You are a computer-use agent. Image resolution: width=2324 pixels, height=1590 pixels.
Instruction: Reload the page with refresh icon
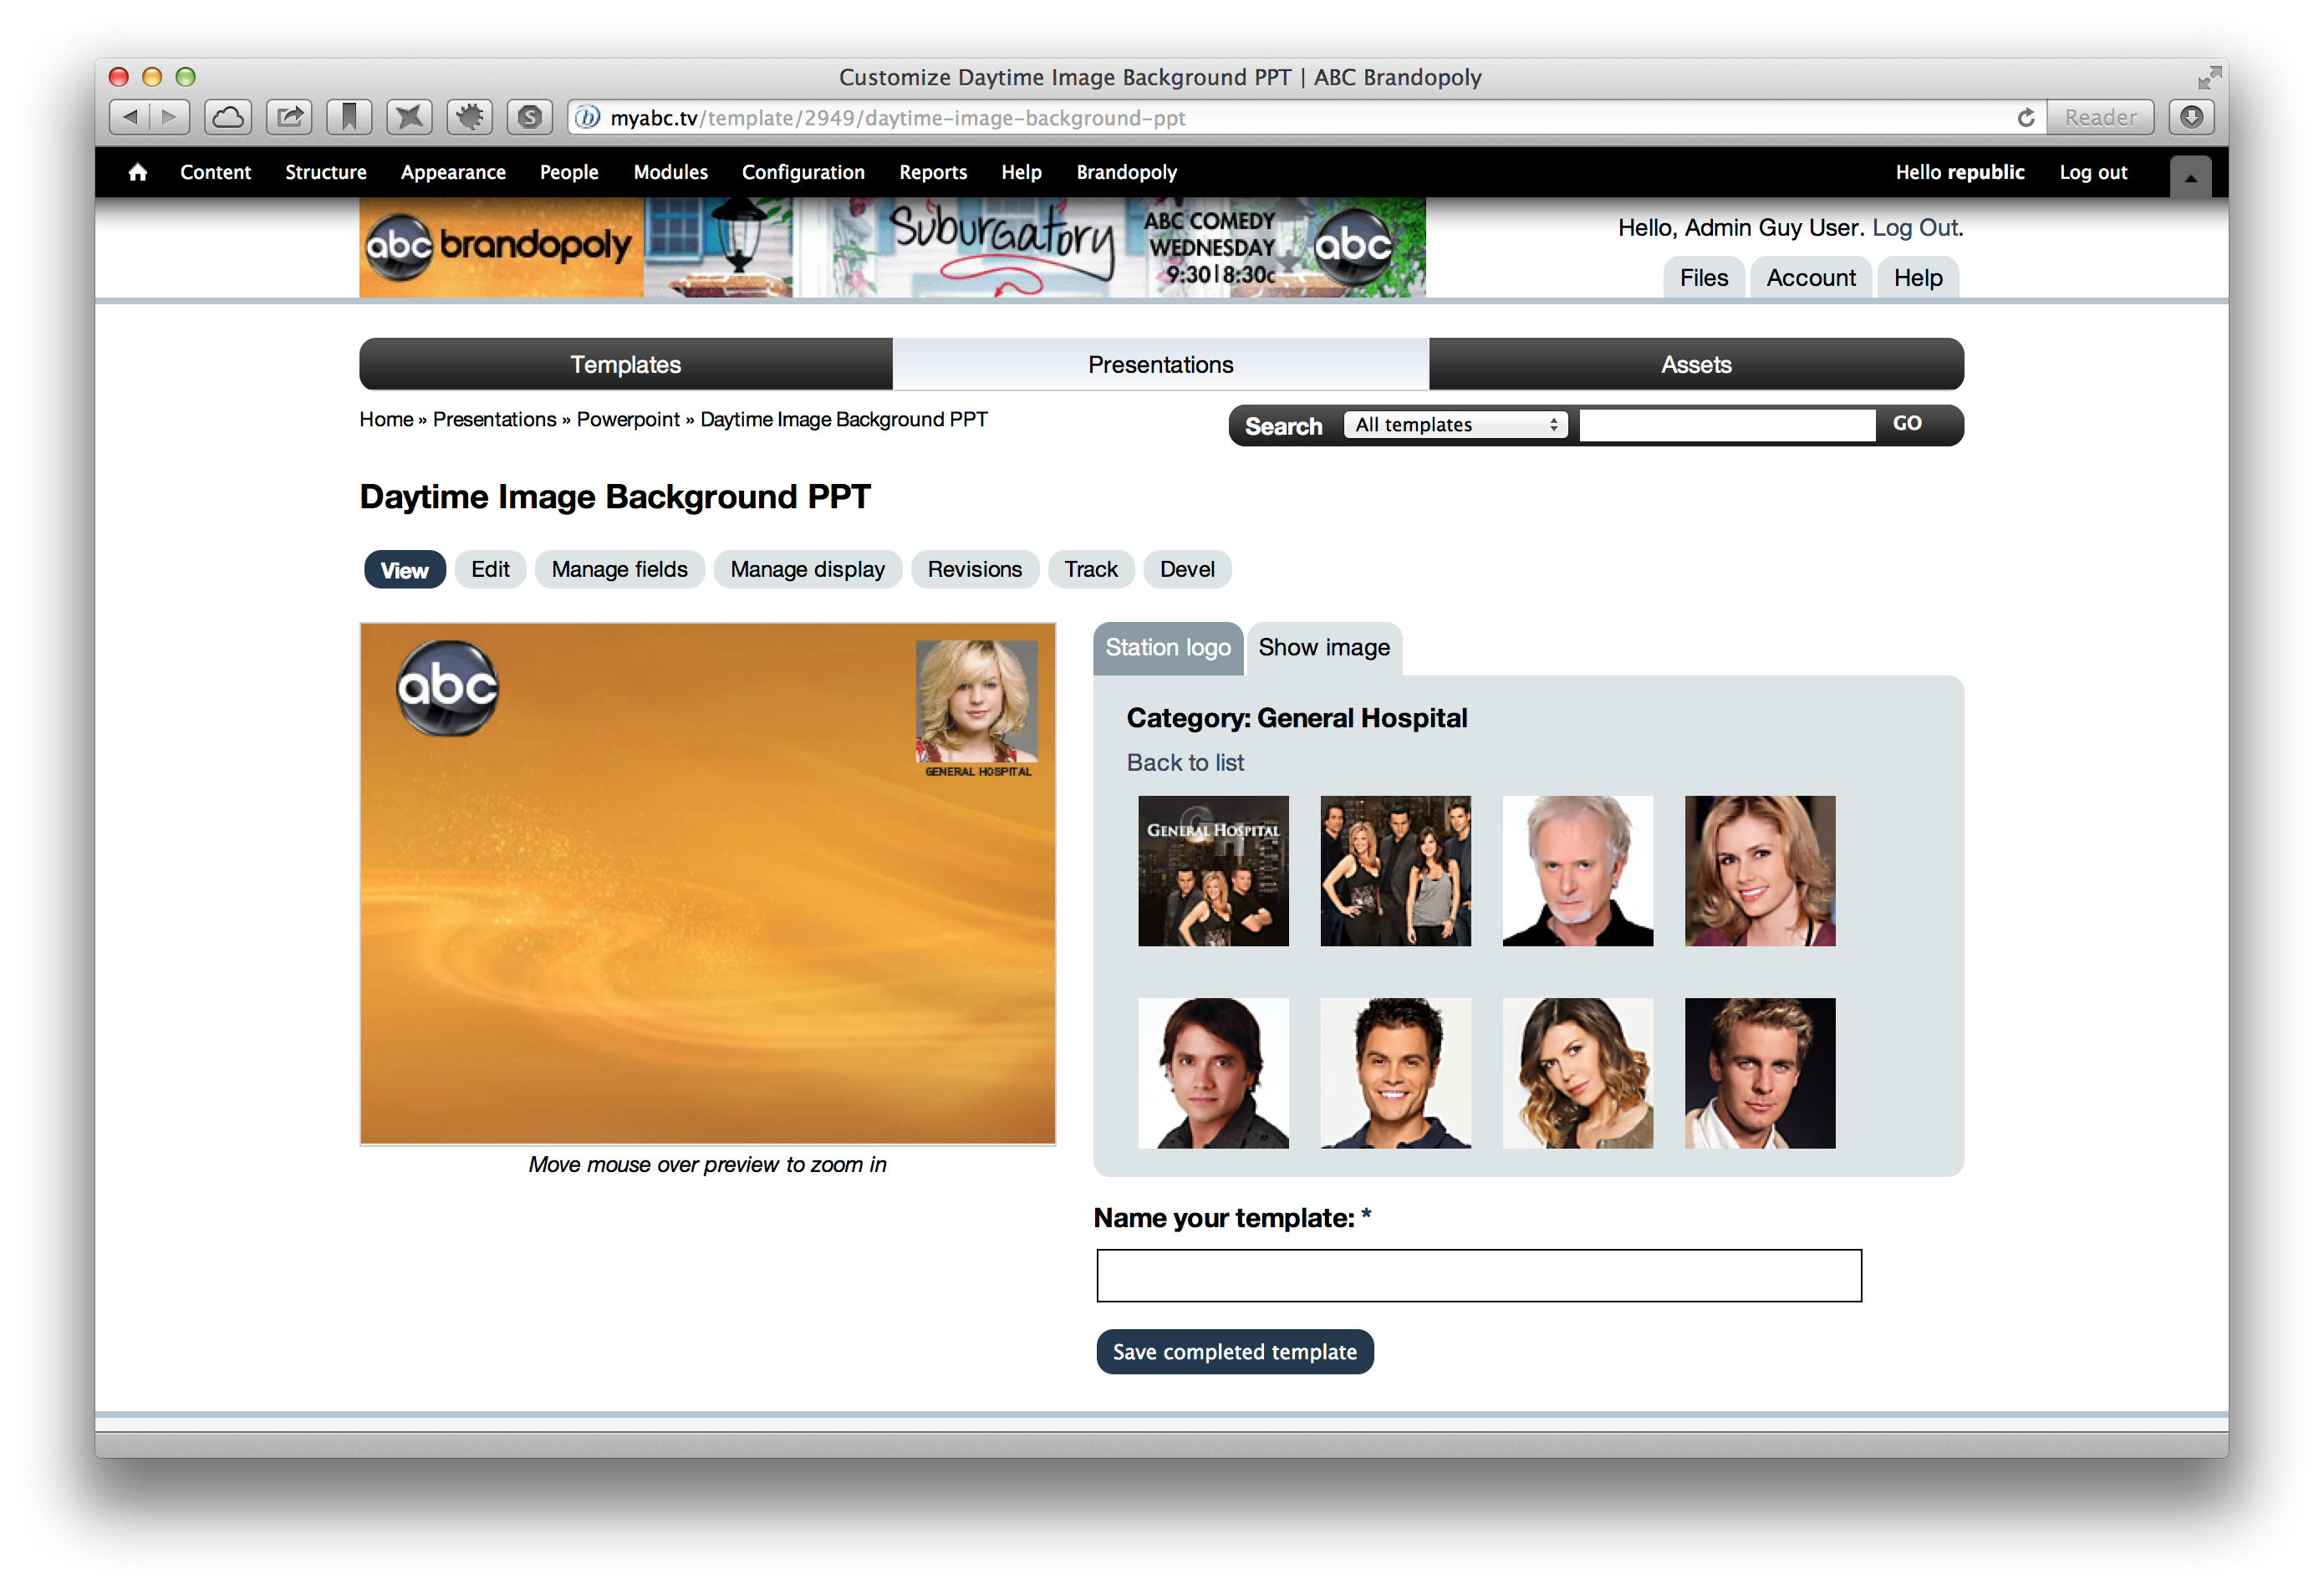(x=2026, y=118)
